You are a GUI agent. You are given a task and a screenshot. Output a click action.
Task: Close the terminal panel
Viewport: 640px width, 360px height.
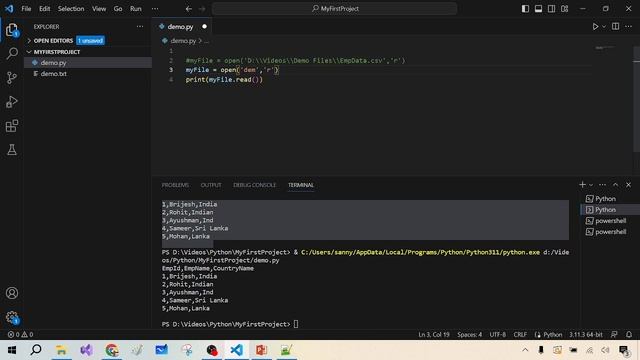(629, 185)
